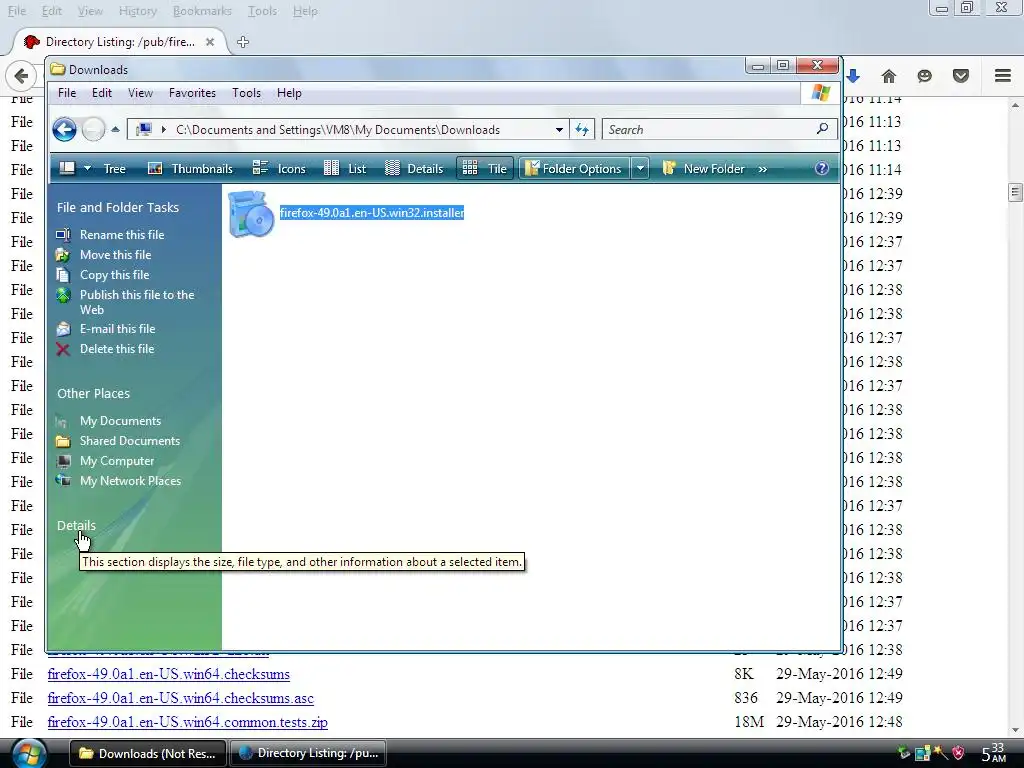Image resolution: width=1024 pixels, height=768 pixels.
Task: Switch to Directory Listing taskbar button
Action: (308, 753)
